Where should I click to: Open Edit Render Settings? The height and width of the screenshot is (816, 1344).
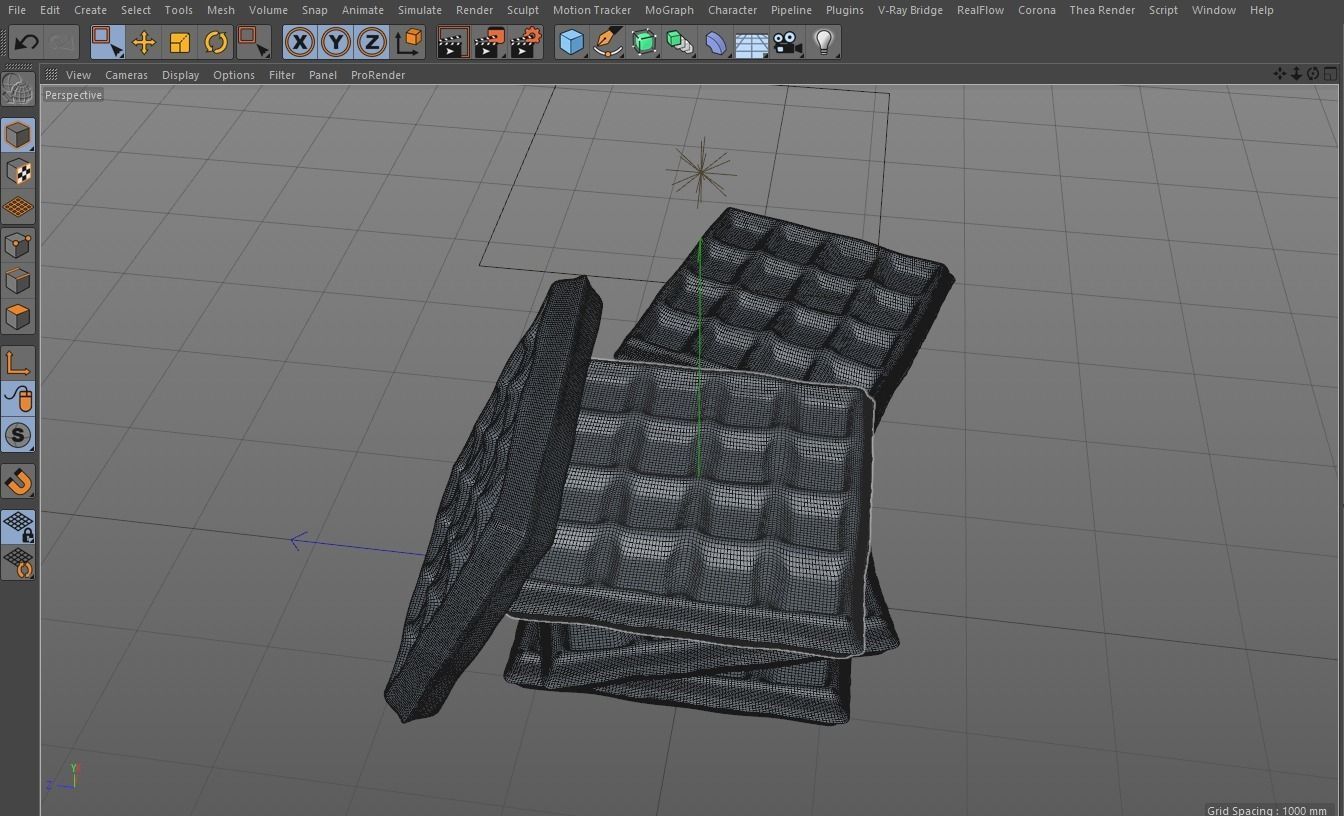point(525,42)
